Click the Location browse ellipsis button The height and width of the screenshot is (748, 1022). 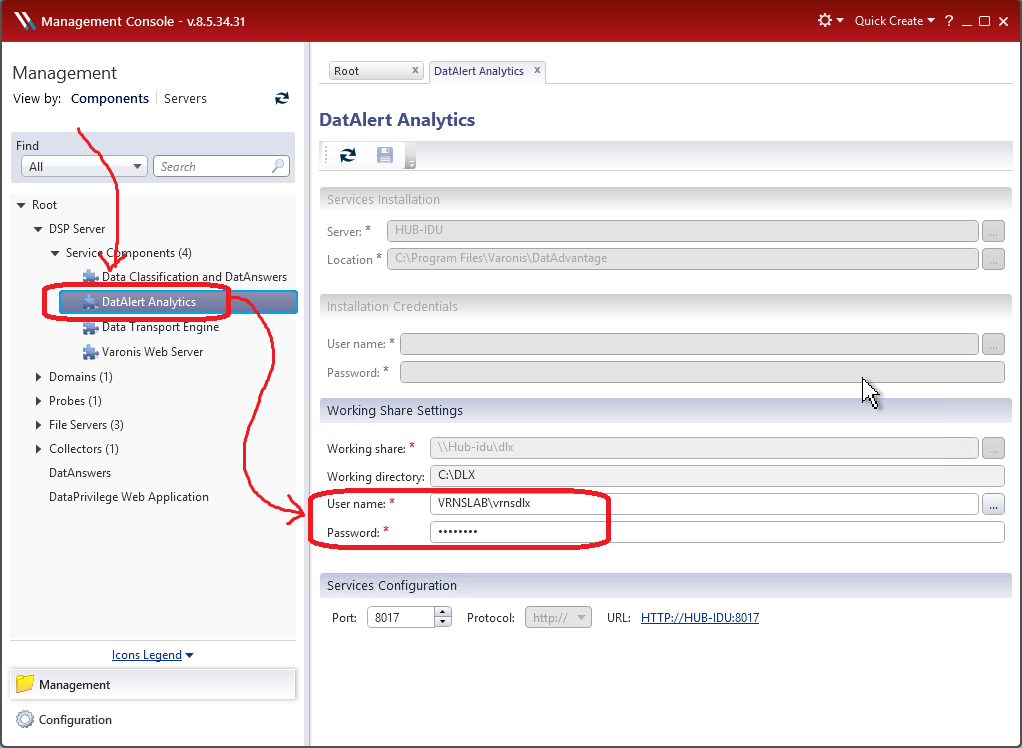tap(993, 259)
